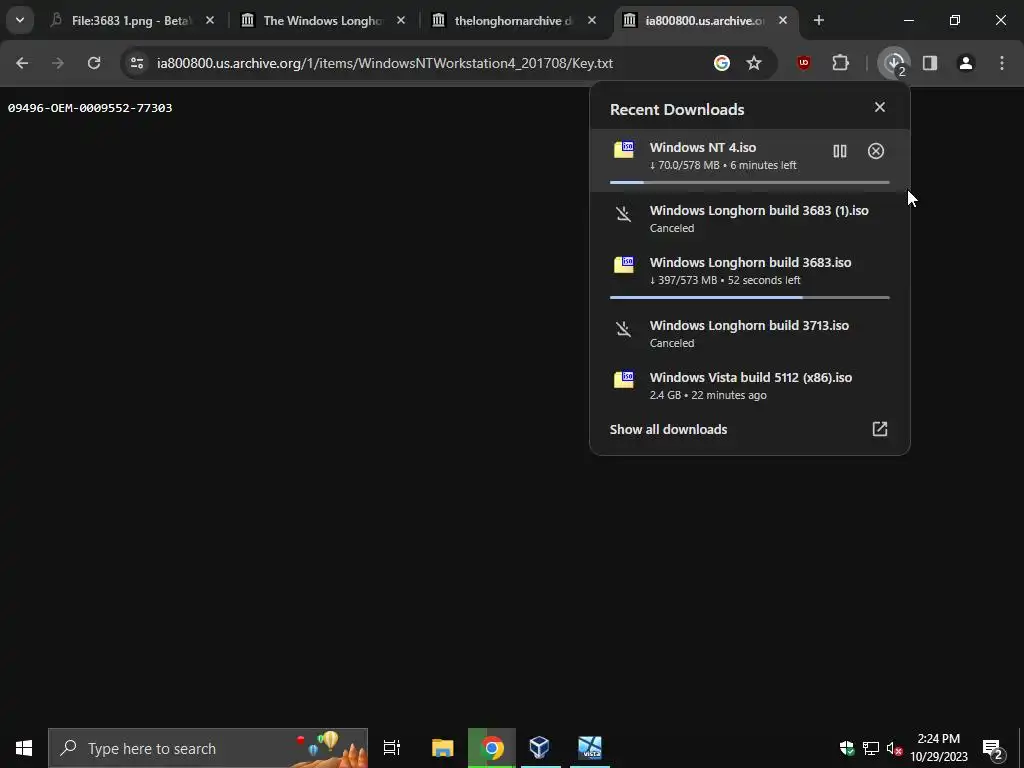Click the build 3683.iso download progress bar
This screenshot has width=1024, height=768.
pos(750,298)
